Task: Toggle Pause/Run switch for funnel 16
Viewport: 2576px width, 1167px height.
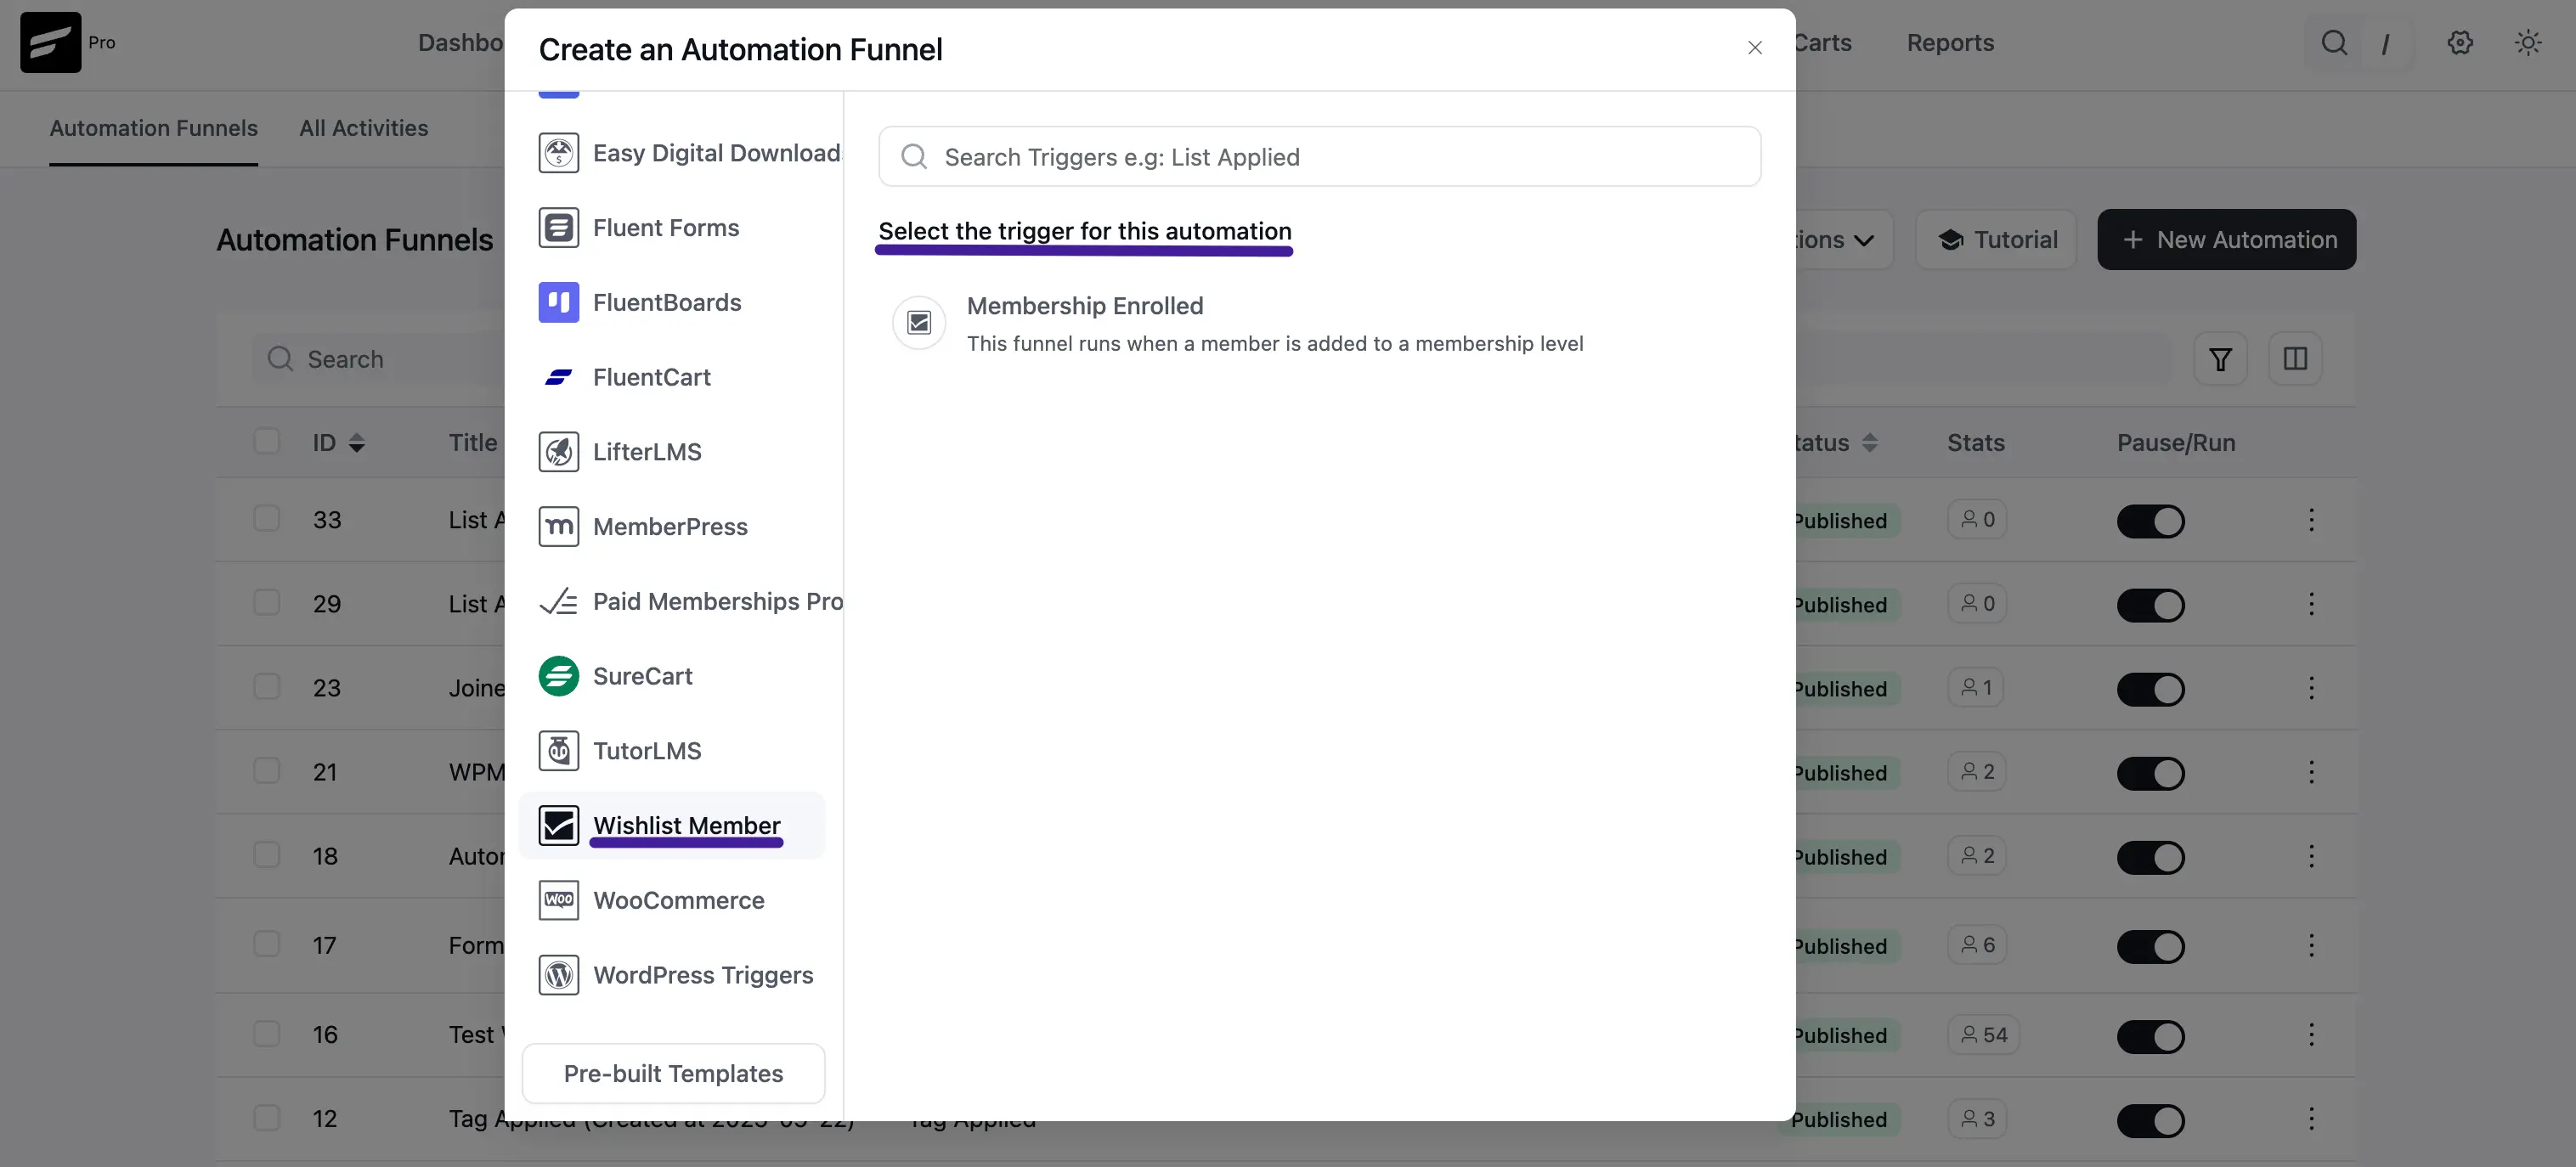Action: coord(2150,1036)
